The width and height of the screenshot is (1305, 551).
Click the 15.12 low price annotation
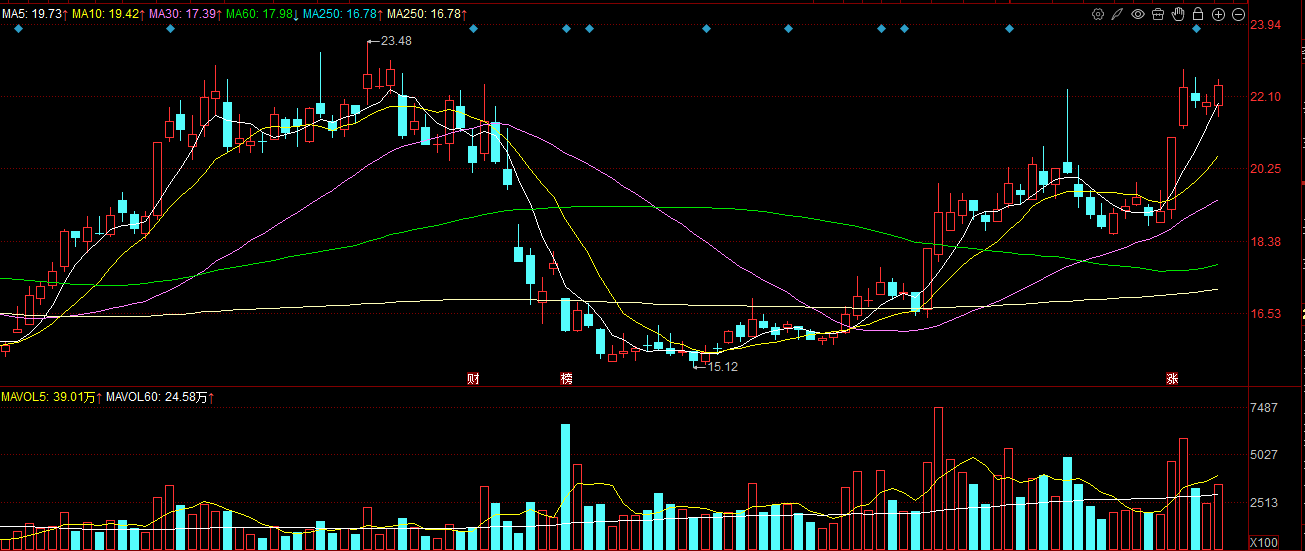click(722, 367)
